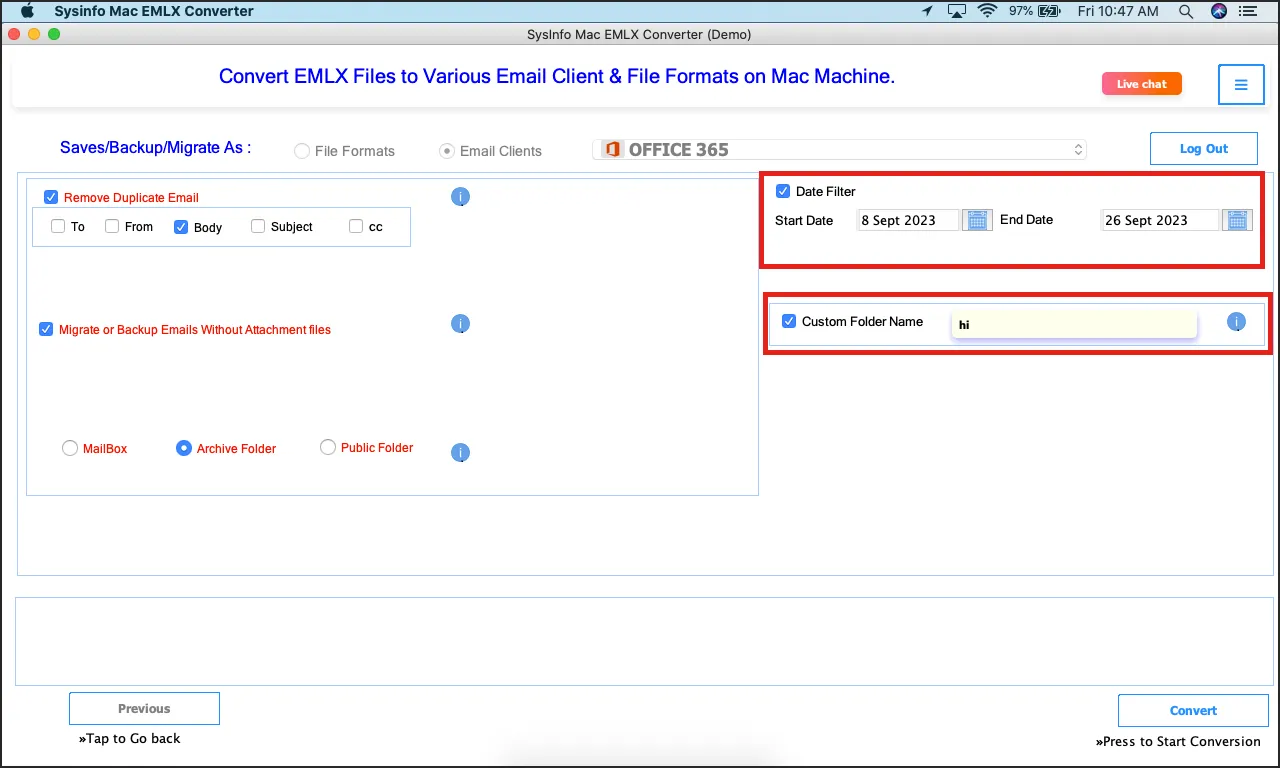Show info for Custom Folder Name

coord(1236,322)
